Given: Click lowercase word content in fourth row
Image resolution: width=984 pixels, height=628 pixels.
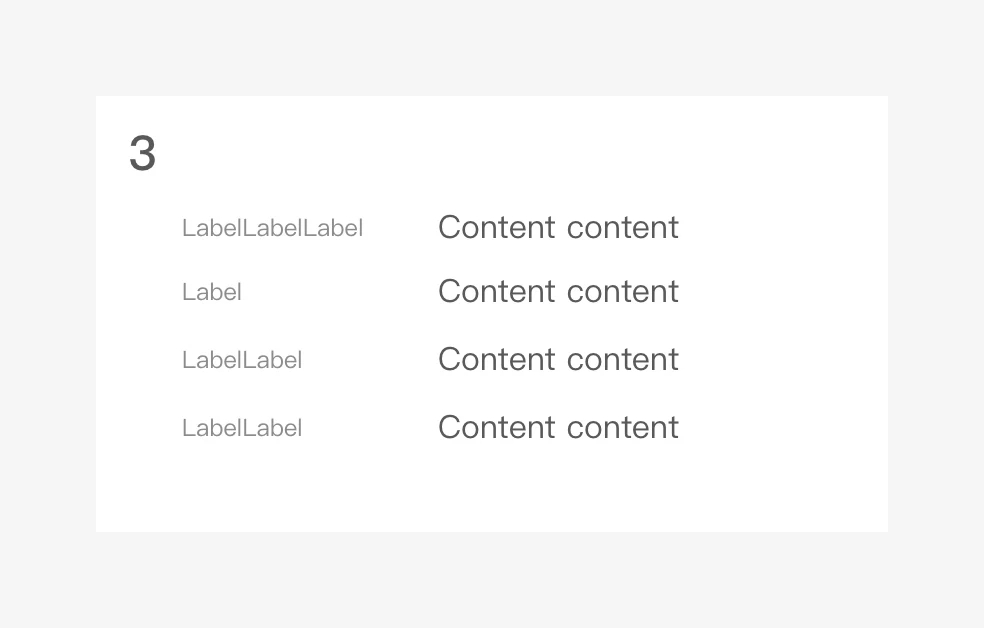Looking at the screenshot, I should coord(622,427).
